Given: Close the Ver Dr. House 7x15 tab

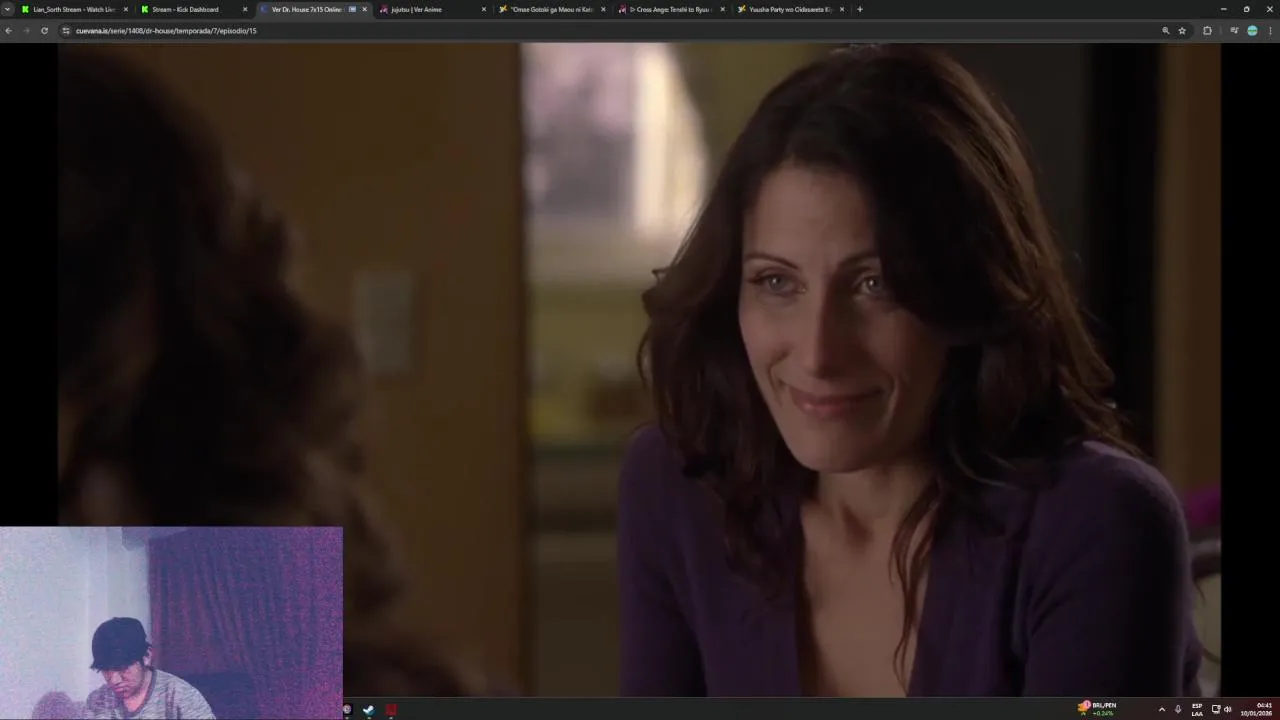Looking at the screenshot, I should [364, 9].
